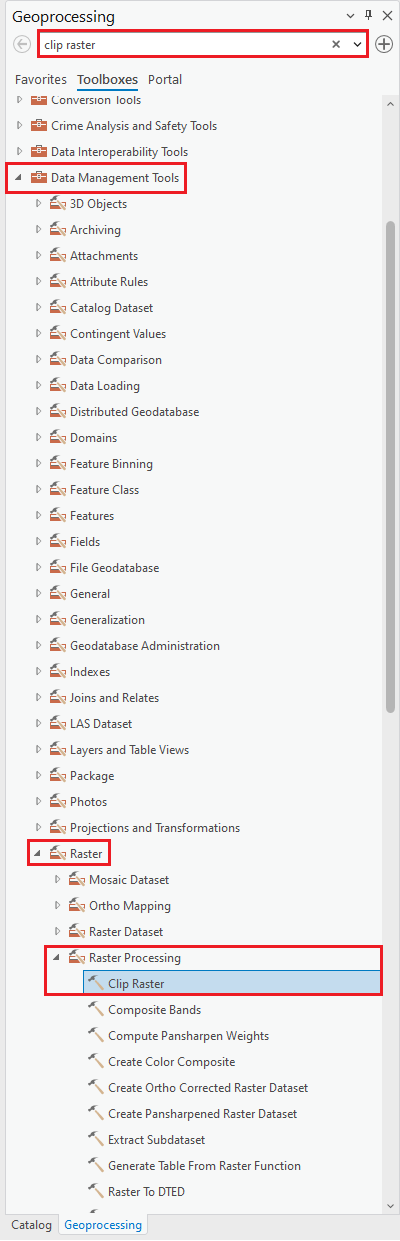Image resolution: width=400 pixels, height=1241 pixels.
Task: Click the Composite Bands hammer icon
Action: coord(96,1010)
